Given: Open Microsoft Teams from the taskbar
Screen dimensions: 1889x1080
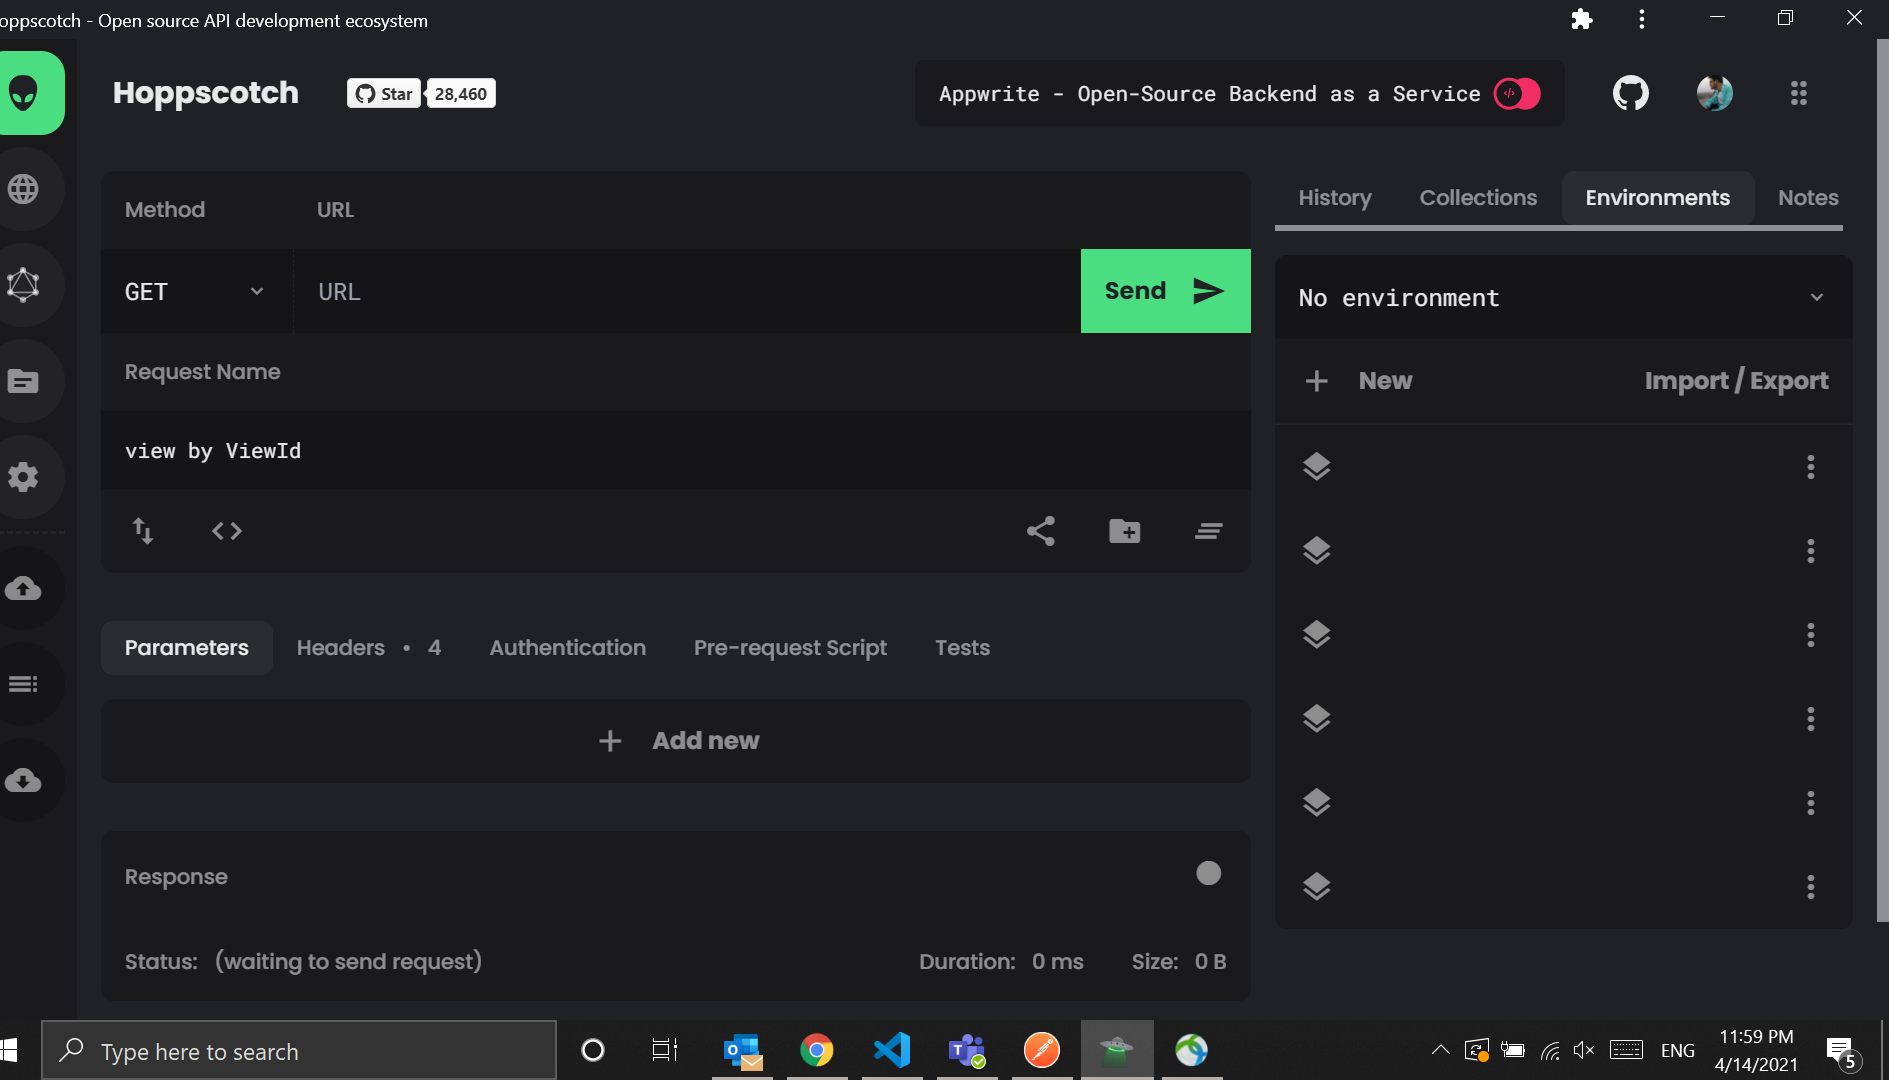Looking at the screenshot, I should point(967,1050).
